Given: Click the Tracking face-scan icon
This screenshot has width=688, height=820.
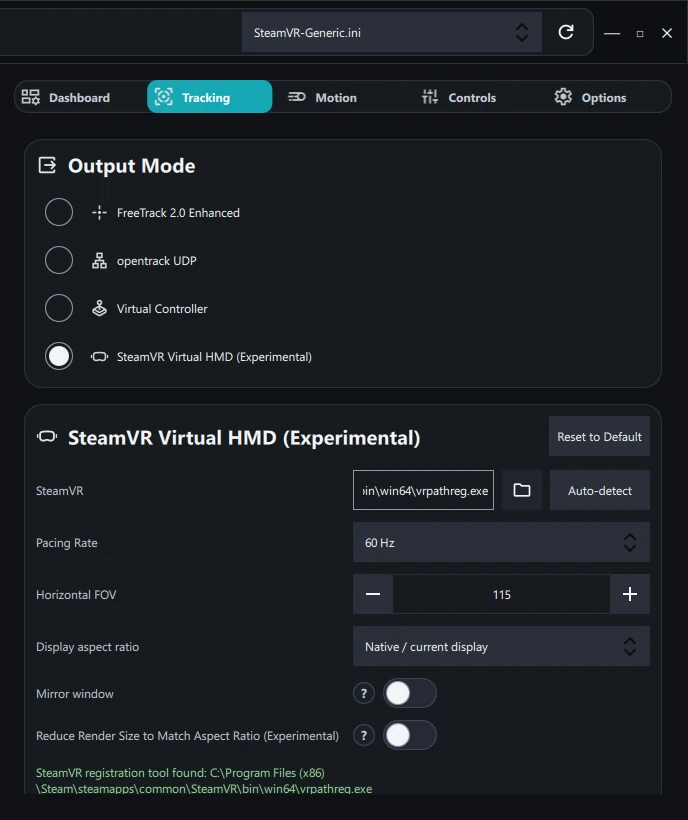Looking at the screenshot, I should (164, 97).
